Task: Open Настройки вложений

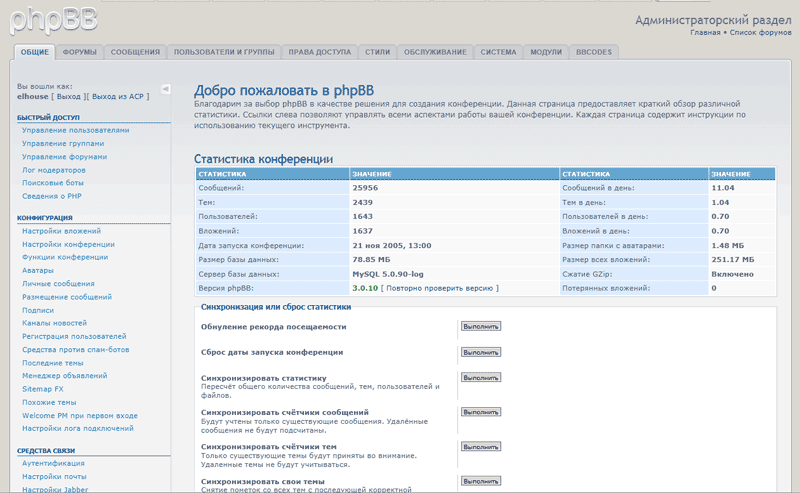Action: 61,231
